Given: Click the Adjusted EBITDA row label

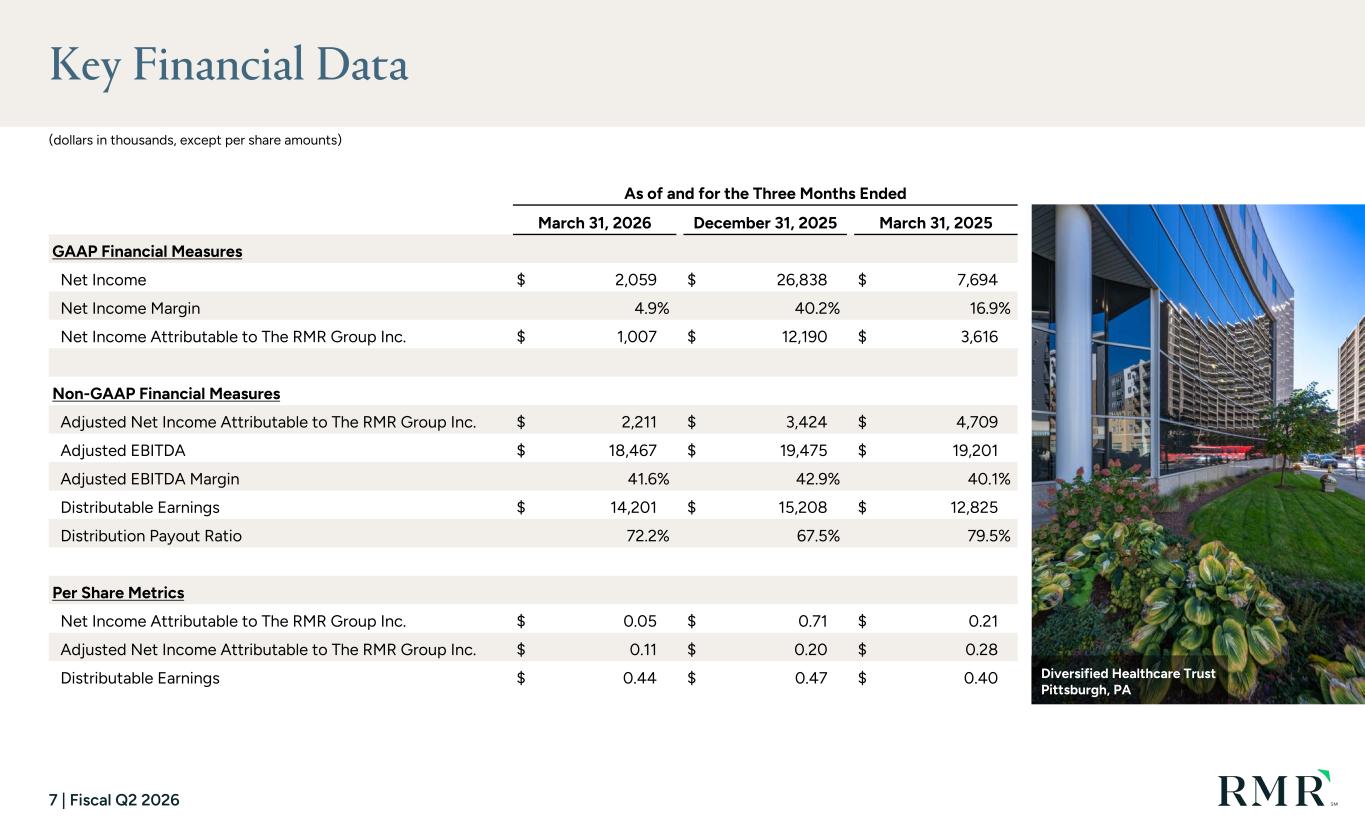Looking at the screenshot, I should click(x=123, y=451).
